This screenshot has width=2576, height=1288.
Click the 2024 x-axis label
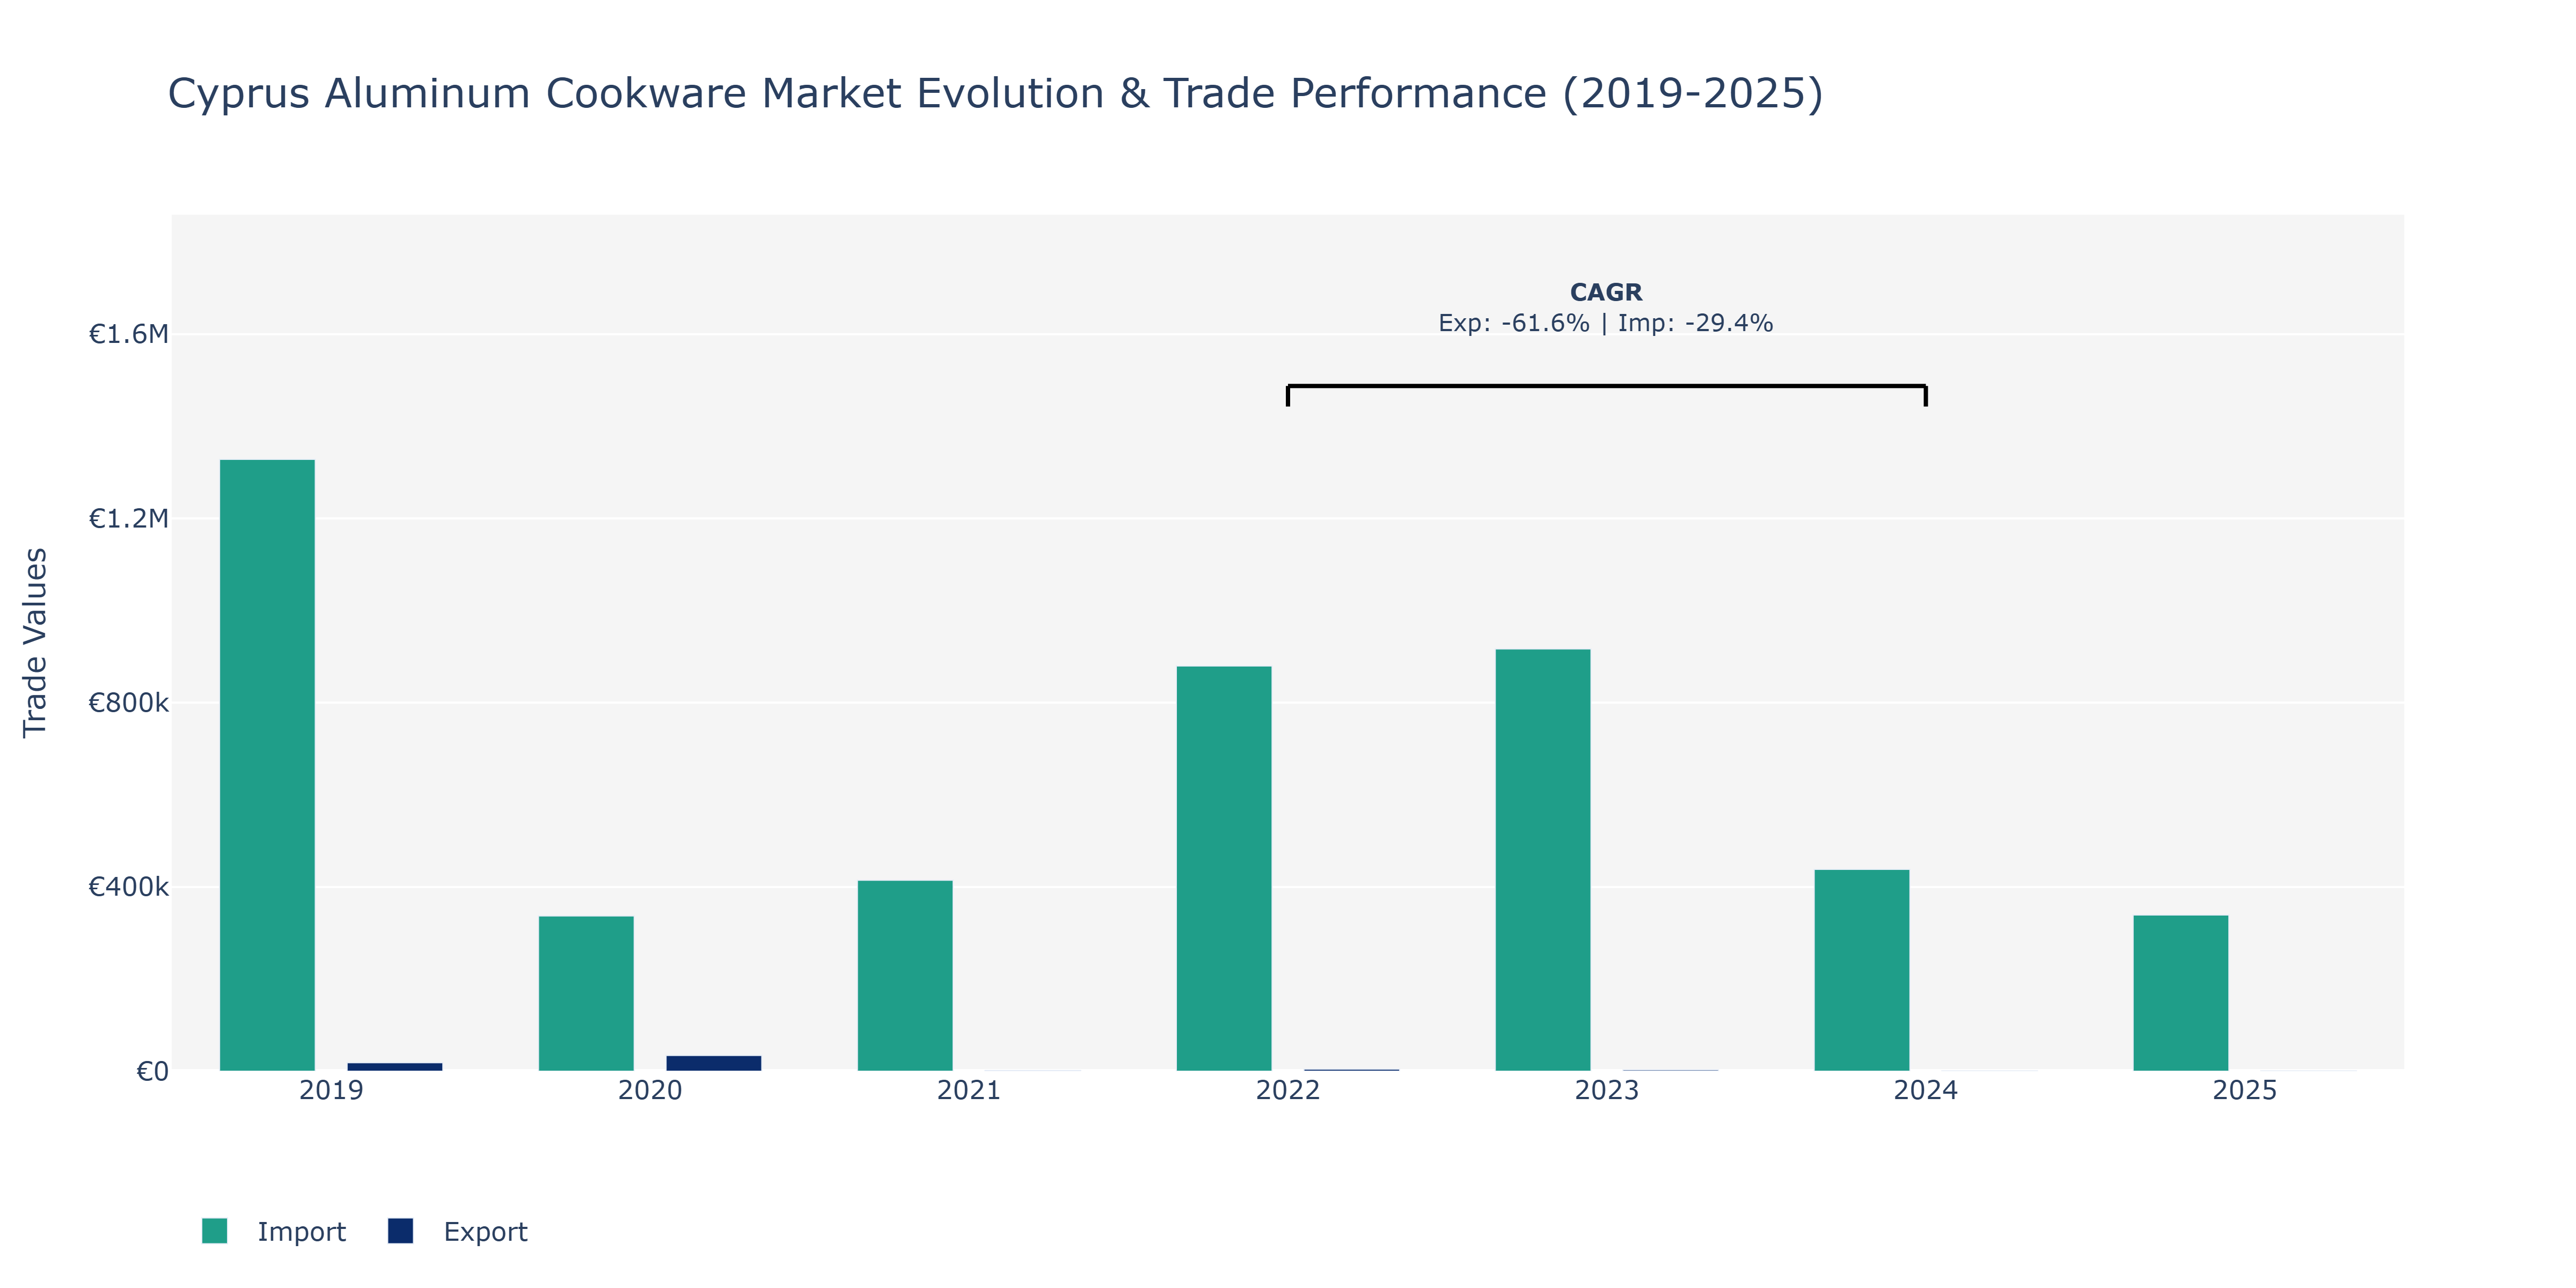point(1926,1090)
